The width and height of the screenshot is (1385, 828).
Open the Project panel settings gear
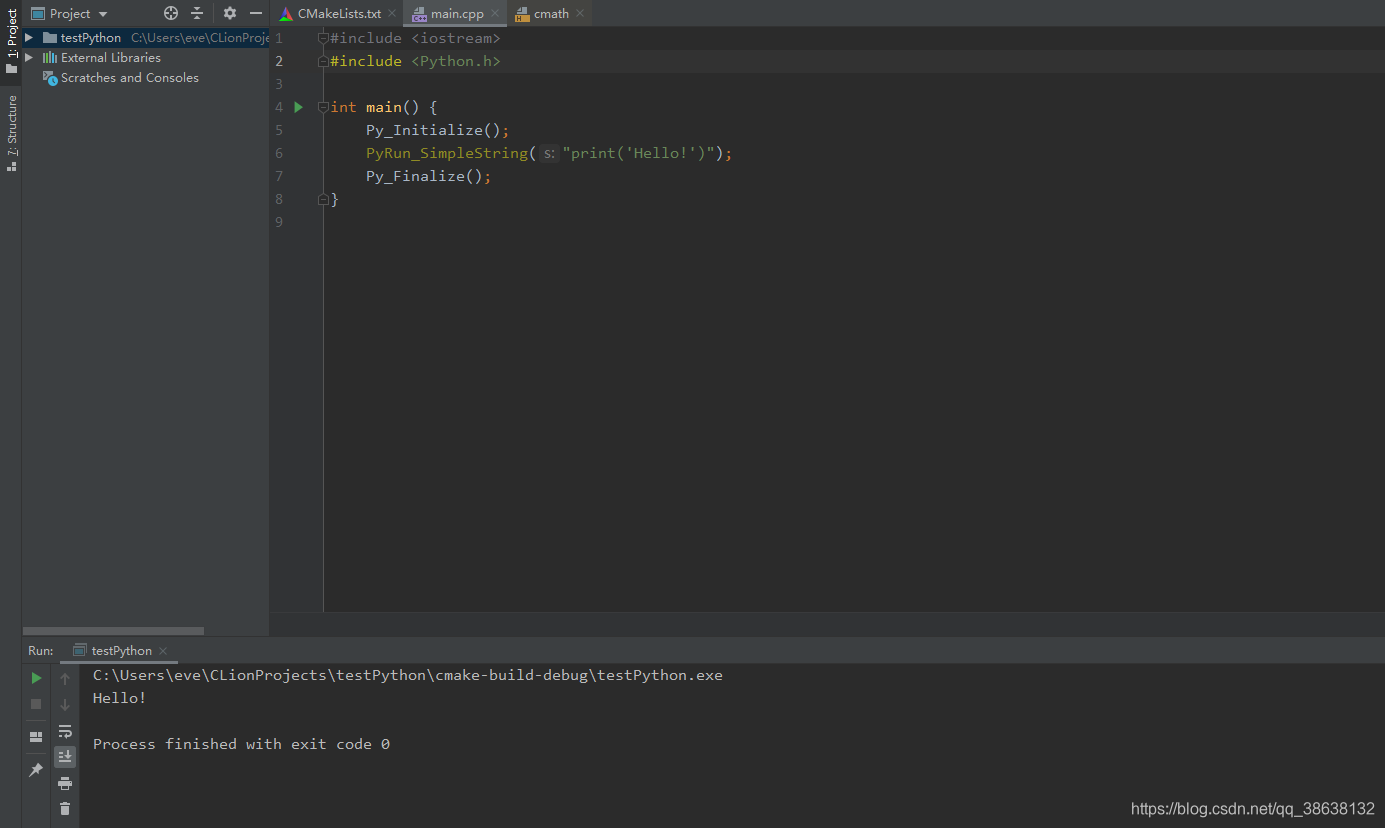(230, 13)
